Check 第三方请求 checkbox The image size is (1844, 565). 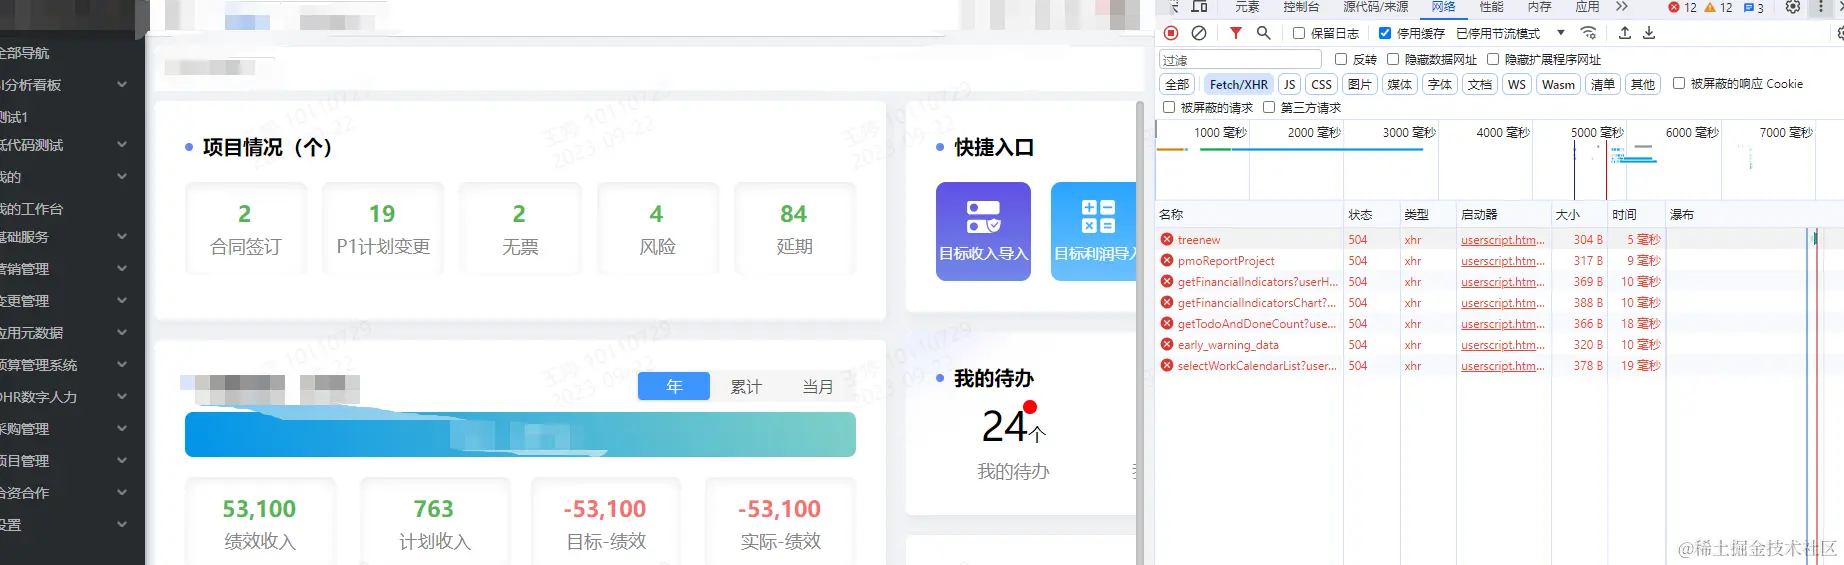(1269, 107)
